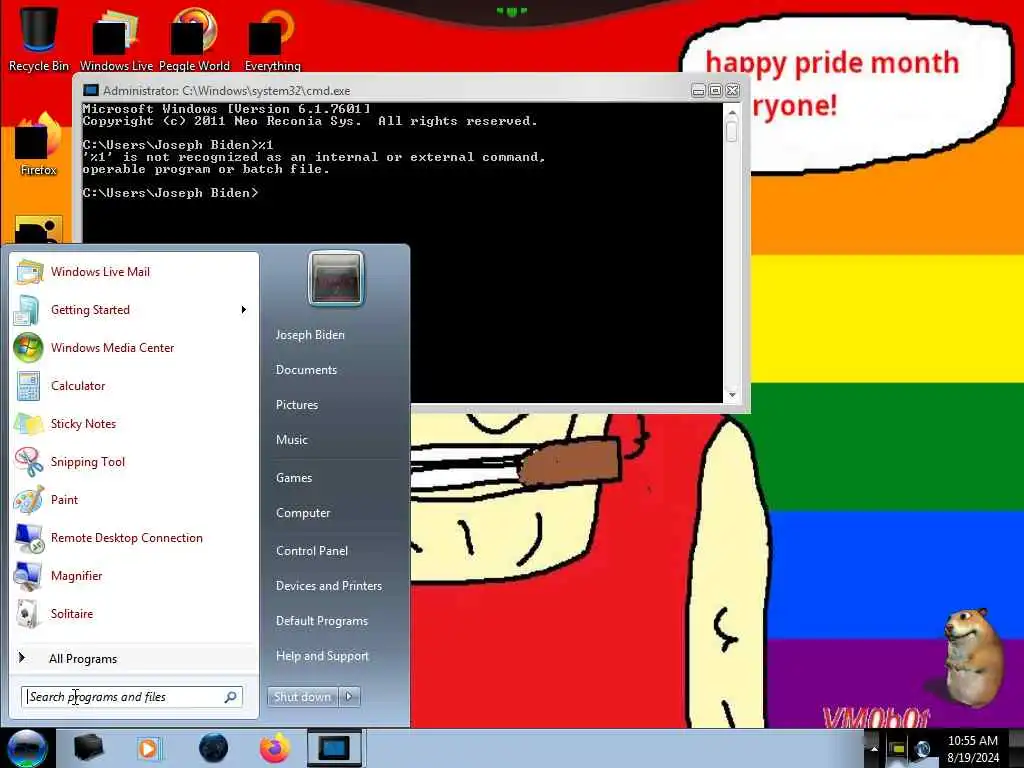The height and width of the screenshot is (768, 1024).
Task: Launch Firefox from the taskbar
Action: click(275, 748)
